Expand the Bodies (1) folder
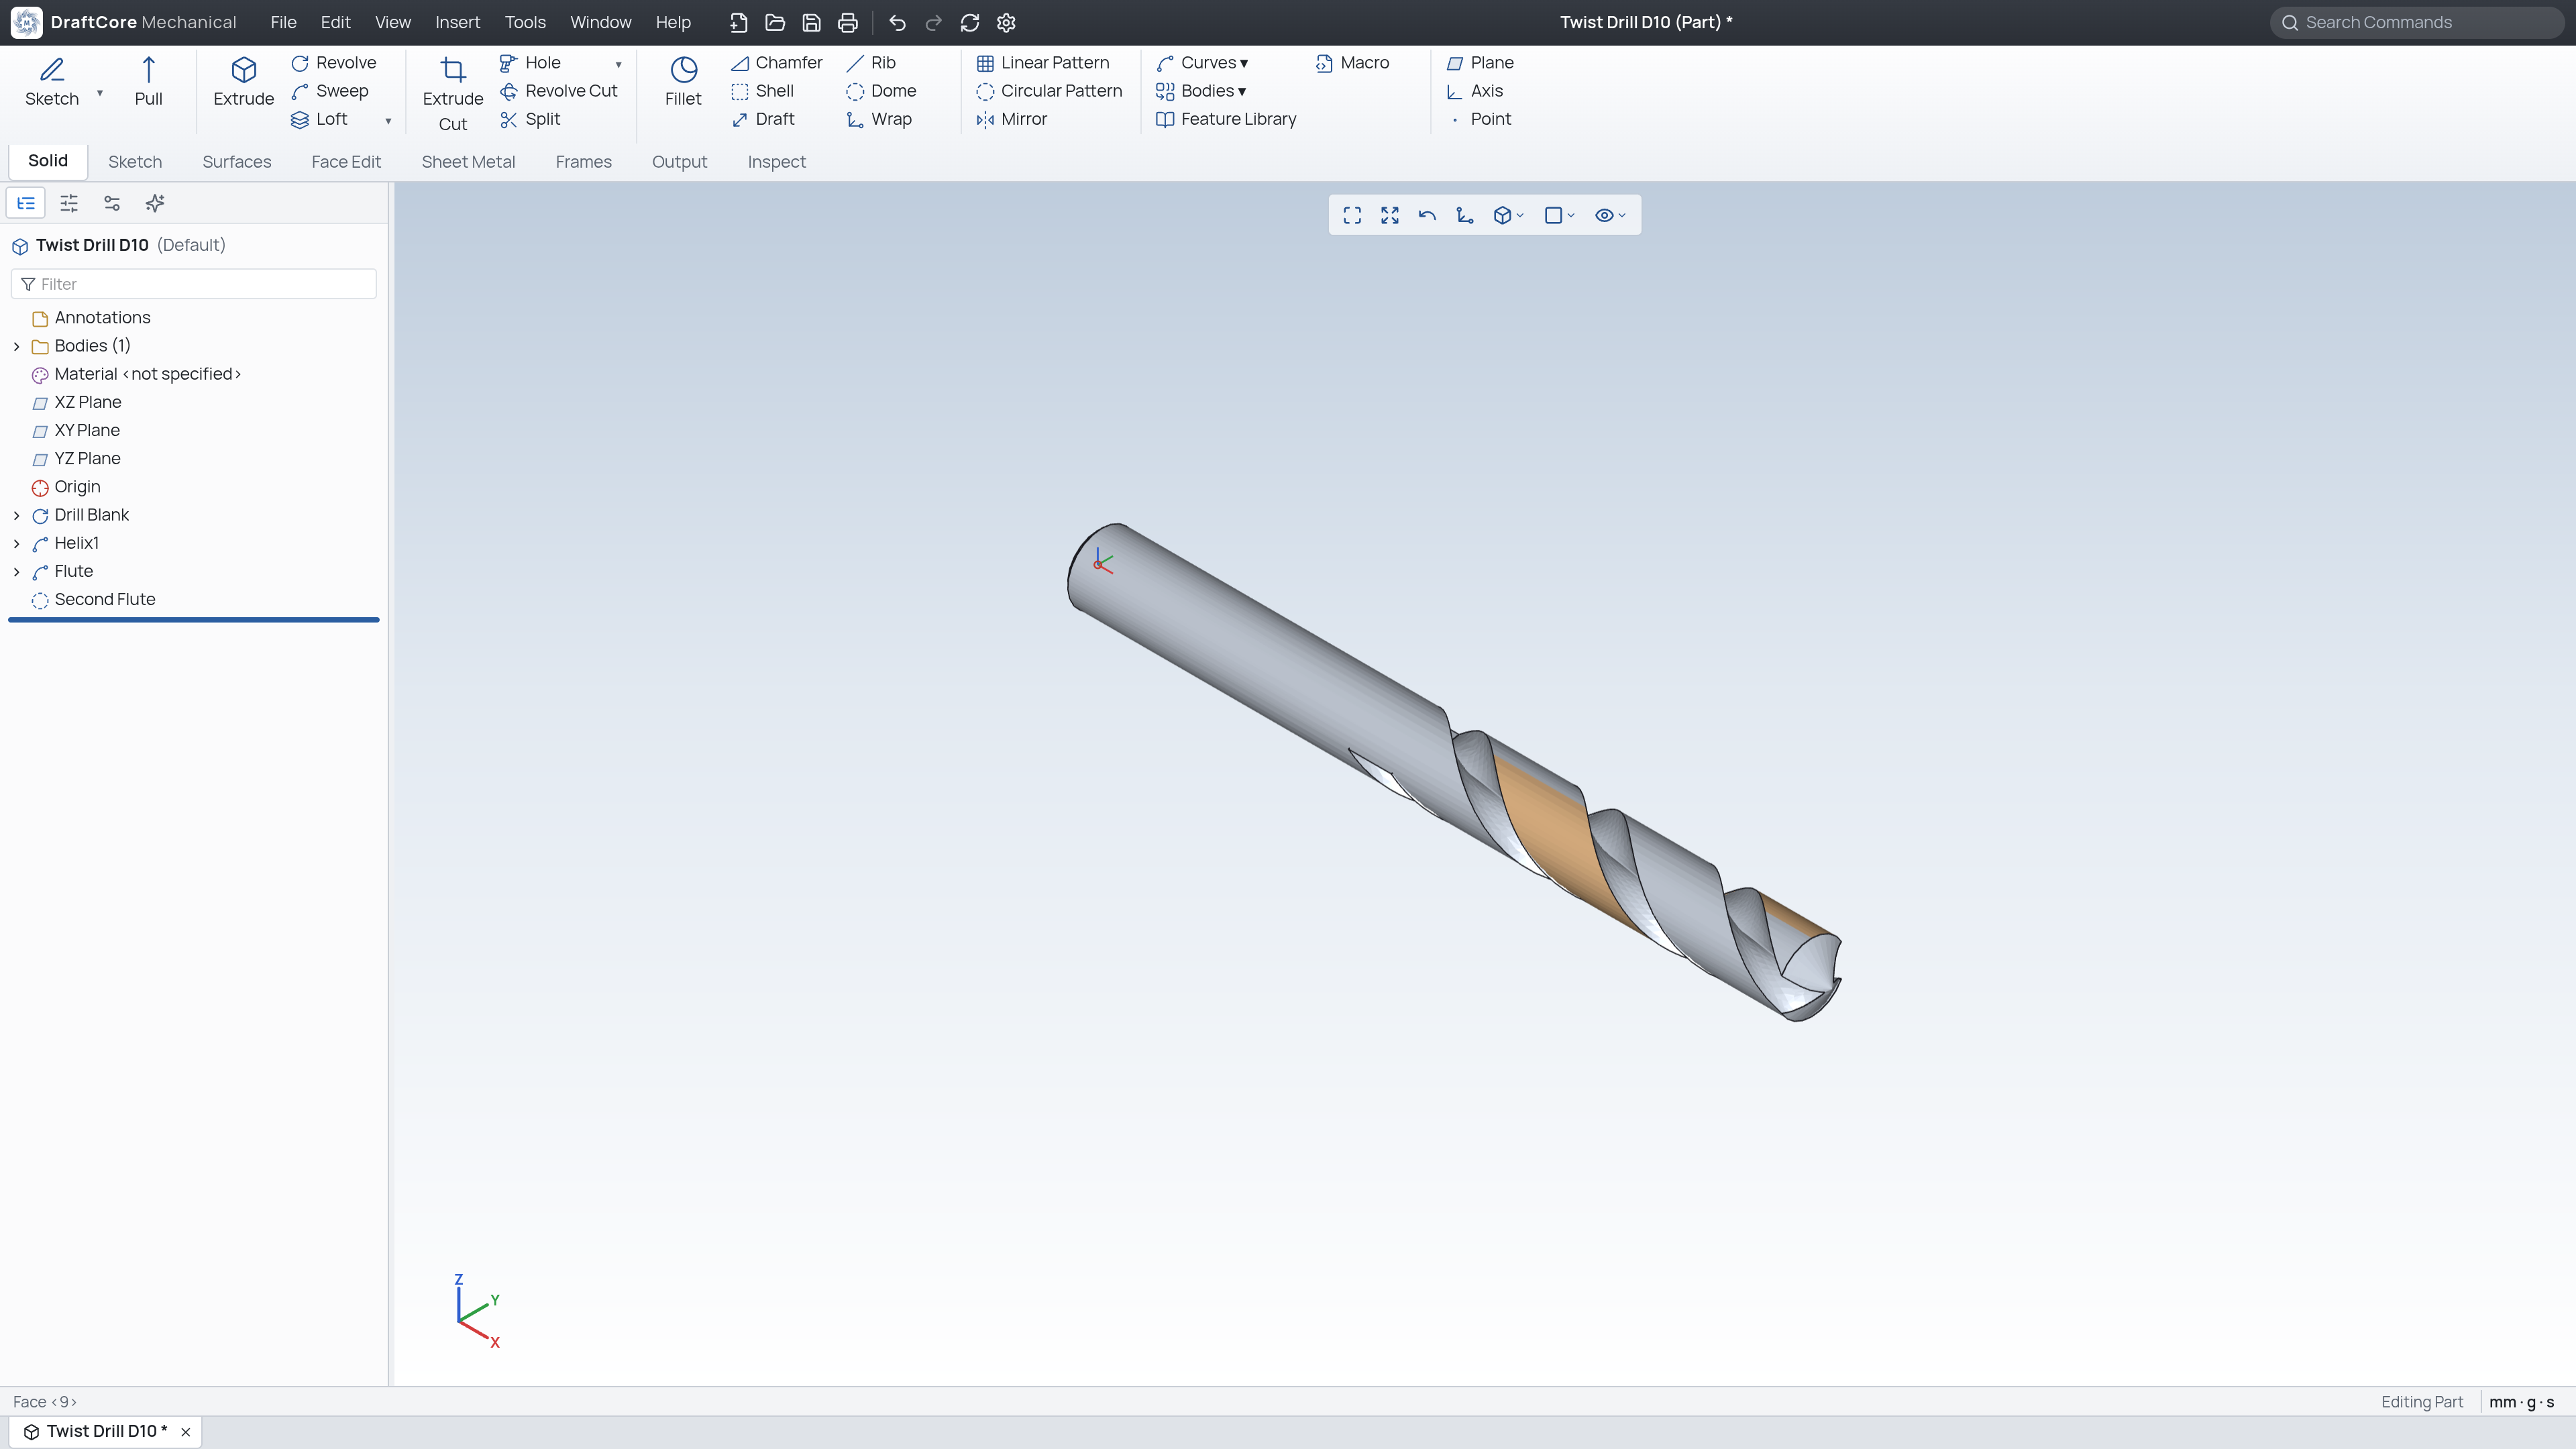This screenshot has width=2576, height=1449. click(x=17, y=346)
